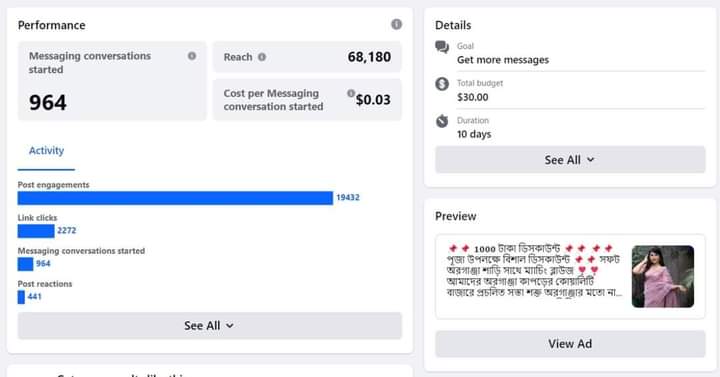Viewport: 720px width, 377px height.
Task: Click info icon for Cost per Messaging conversation
Action: pos(351,93)
